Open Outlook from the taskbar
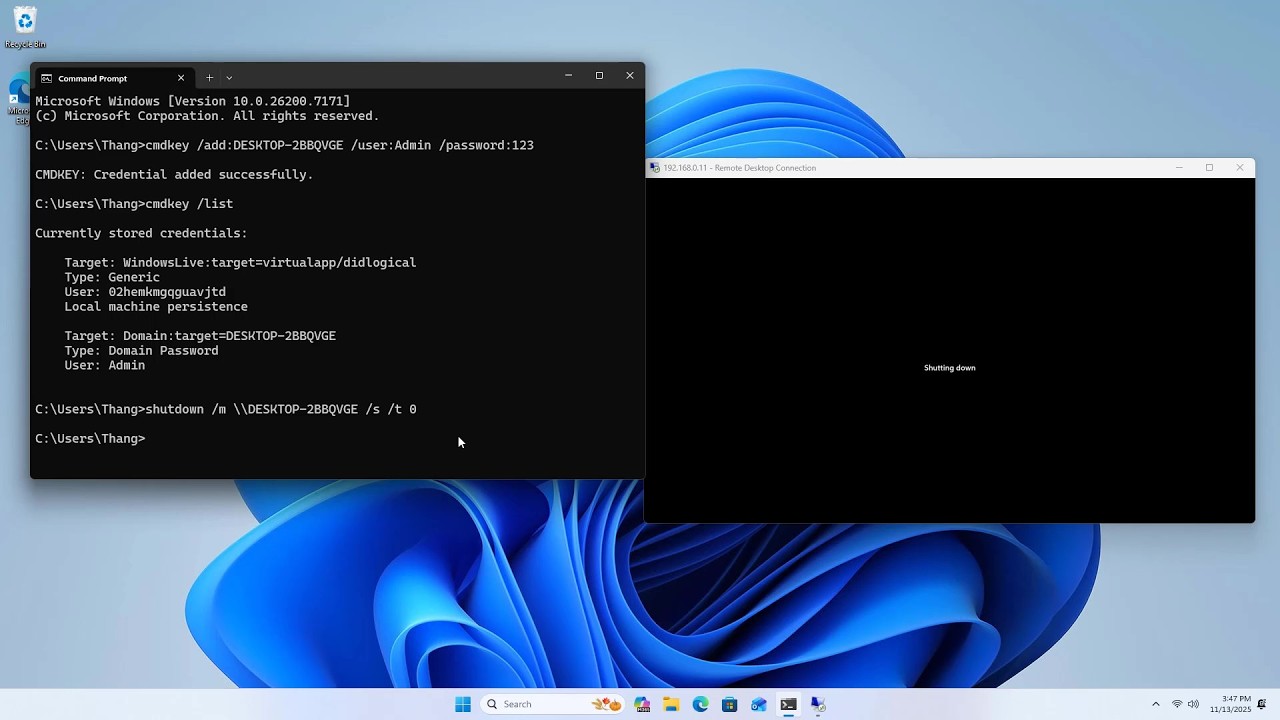Image resolution: width=1280 pixels, height=720 pixels. 759,704
